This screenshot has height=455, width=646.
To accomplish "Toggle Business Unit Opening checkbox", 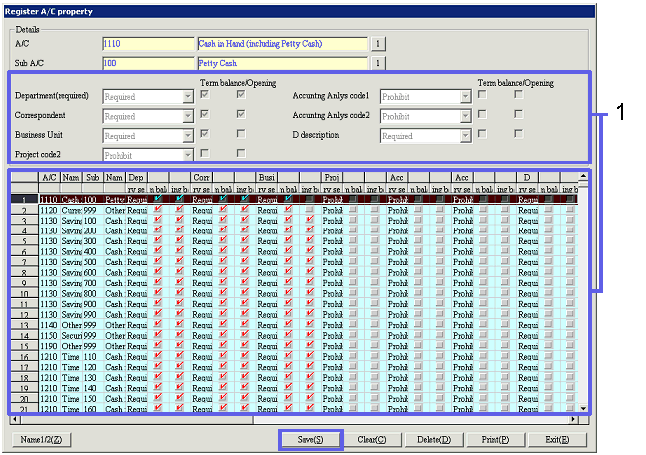I will tap(241, 134).
